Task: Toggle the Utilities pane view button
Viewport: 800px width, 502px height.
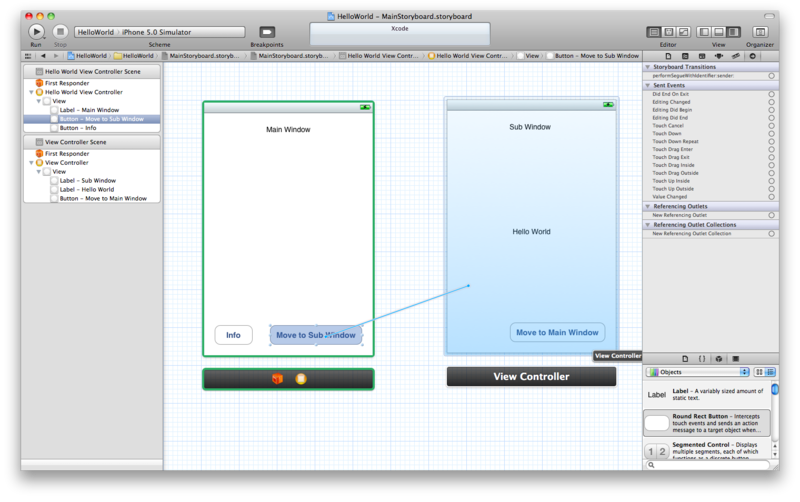Action: tap(733, 32)
